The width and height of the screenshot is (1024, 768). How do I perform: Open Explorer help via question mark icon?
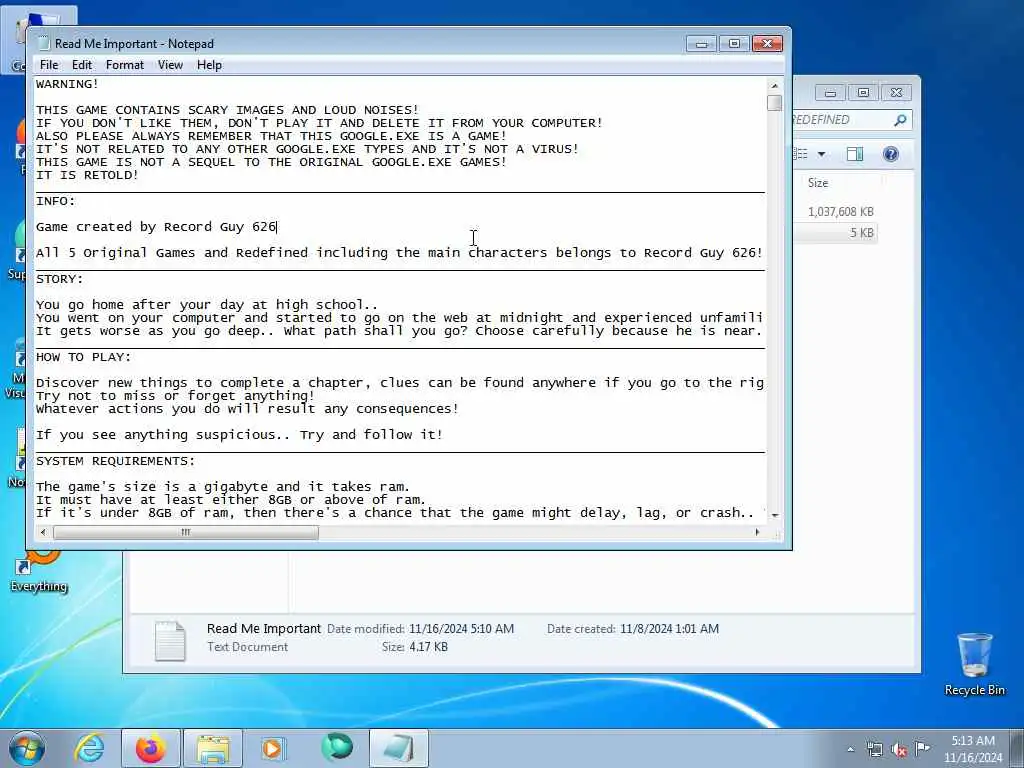point(891,154)
